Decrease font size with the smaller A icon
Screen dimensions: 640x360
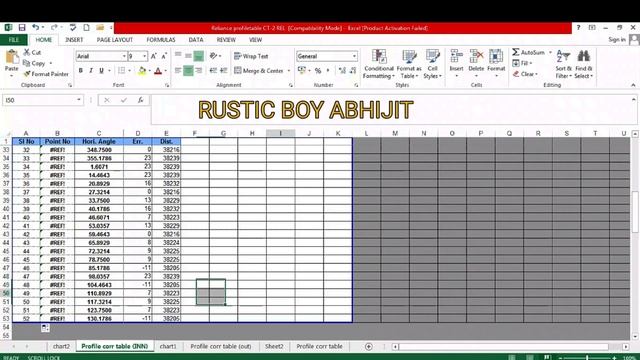coord(164,56)
